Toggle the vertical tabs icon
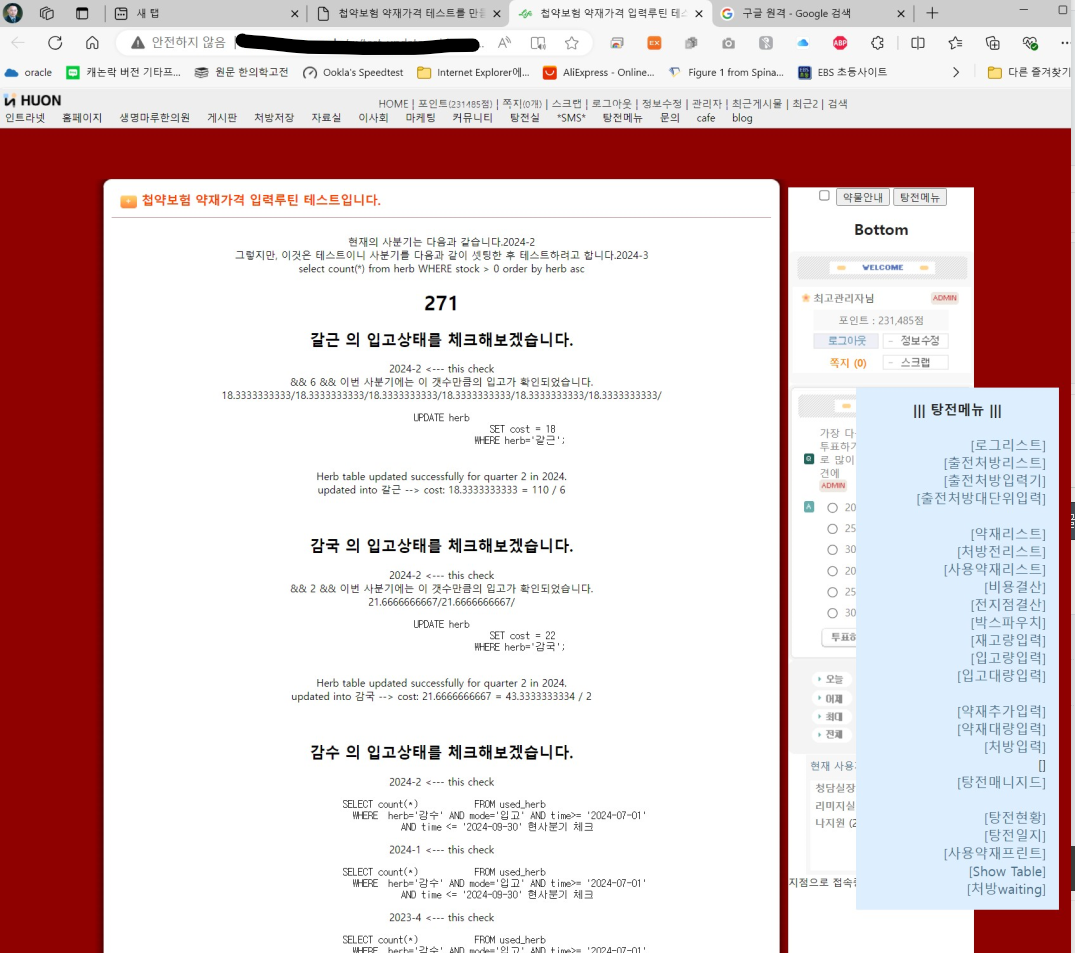1075x953 pixels. pyautogui.click(x=82, y=13)
